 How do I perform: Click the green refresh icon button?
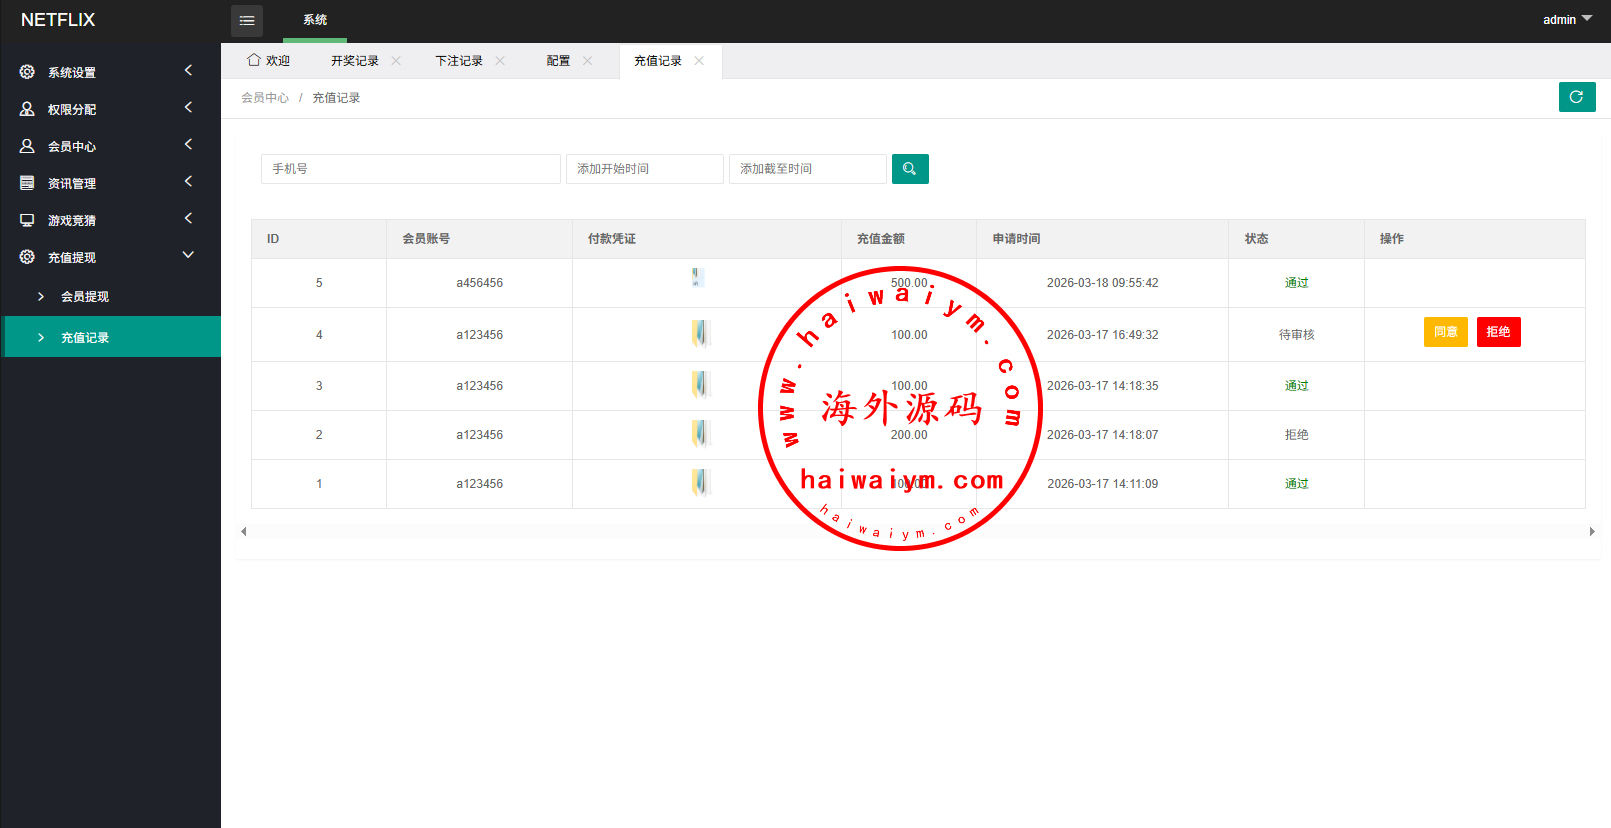click(x=1576, y=97)
